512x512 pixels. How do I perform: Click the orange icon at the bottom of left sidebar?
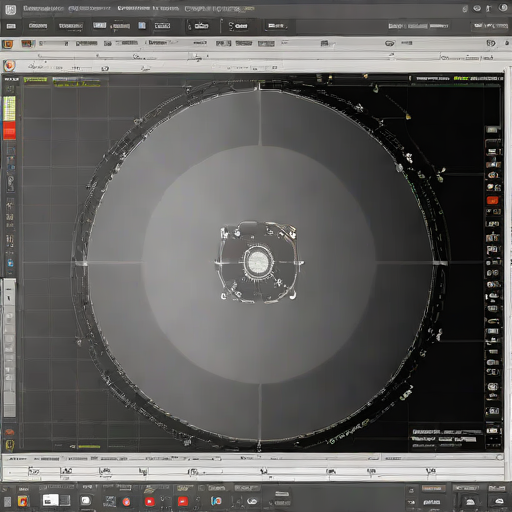[x=10, y=432]
